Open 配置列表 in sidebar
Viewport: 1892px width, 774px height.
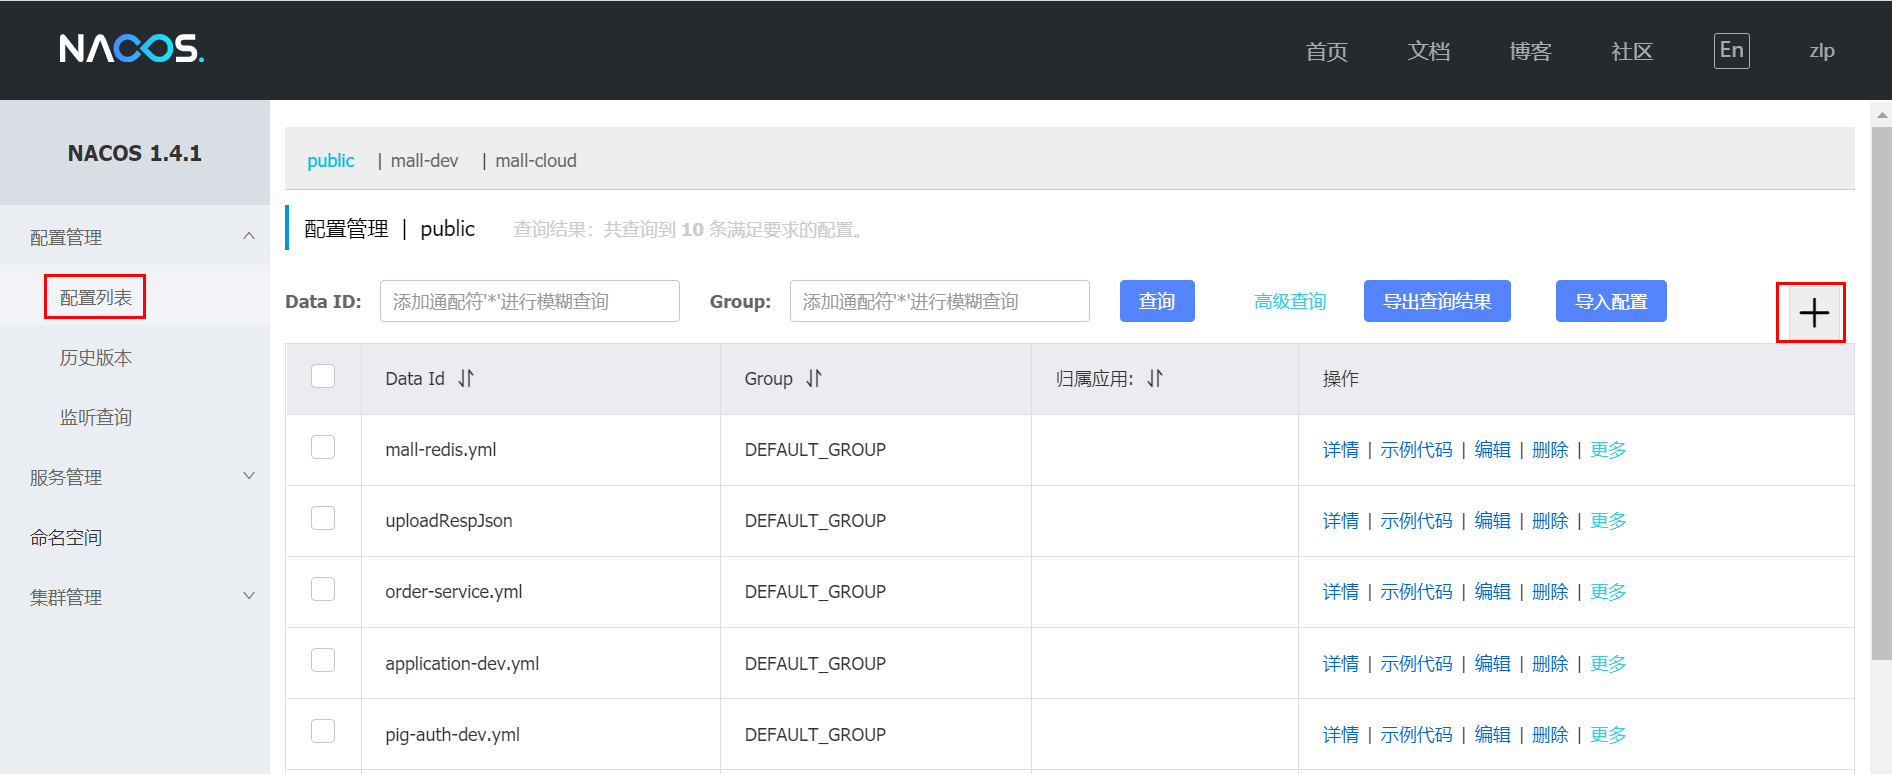pyautogui.click(x=95, y=297)
